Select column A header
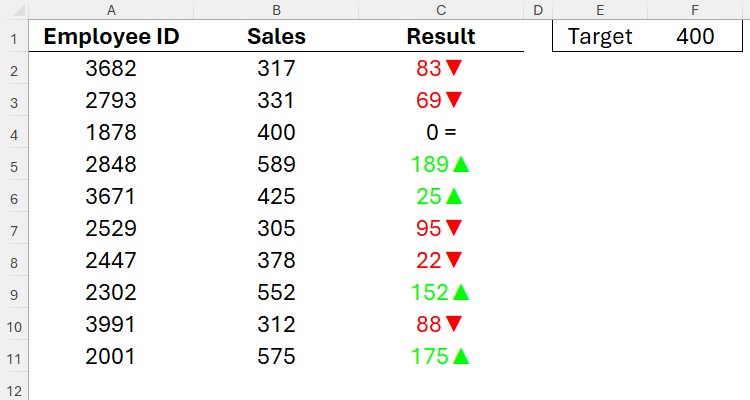 [x=111, y=9]
